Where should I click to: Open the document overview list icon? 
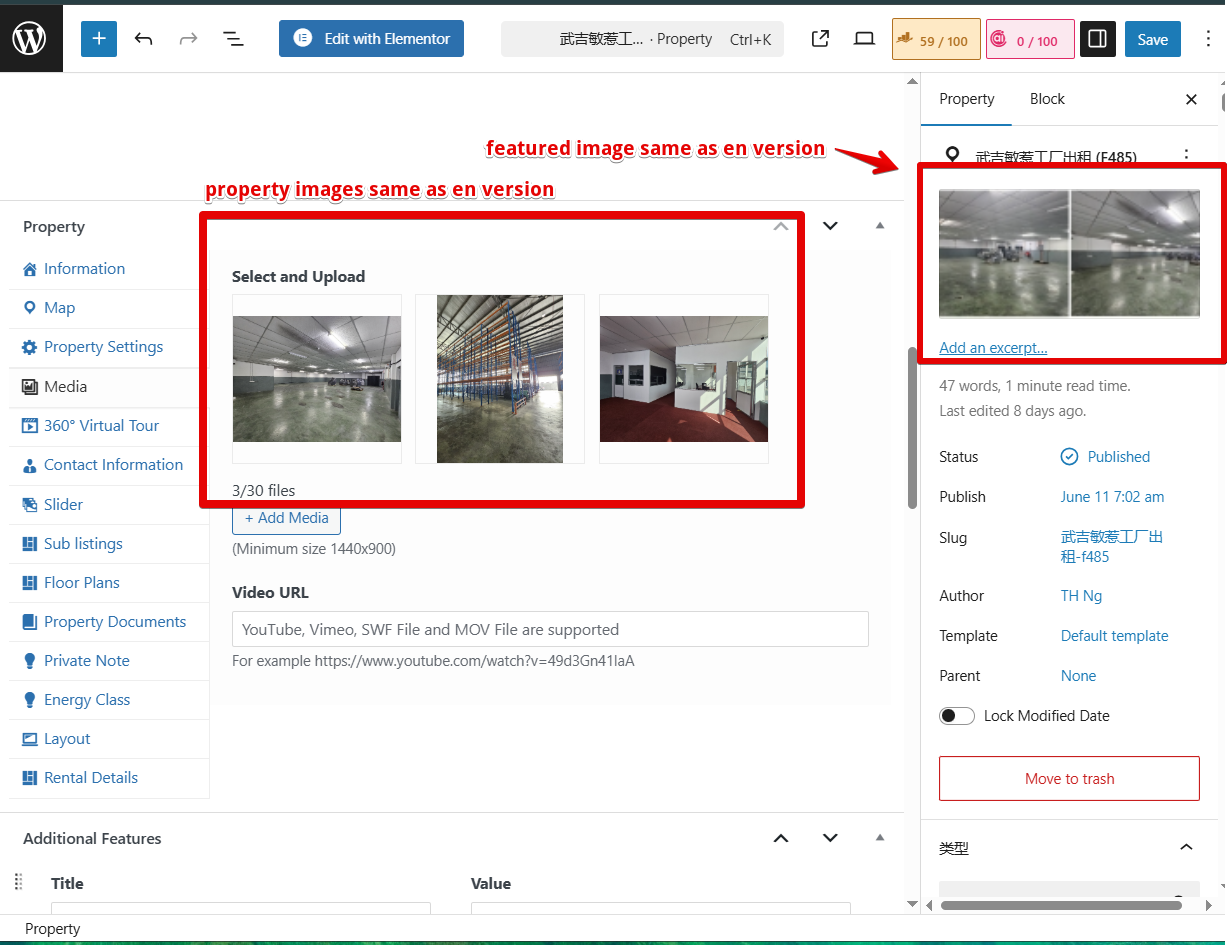tap(233, 39)
